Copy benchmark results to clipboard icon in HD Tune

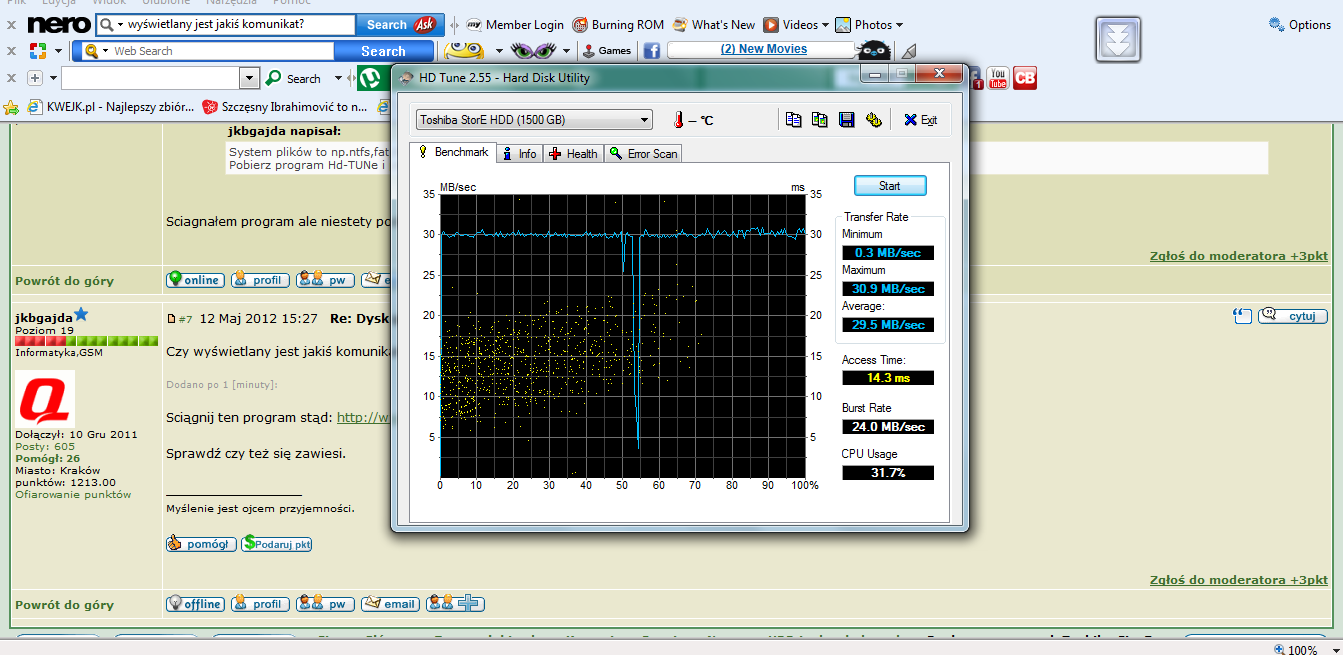794,120
